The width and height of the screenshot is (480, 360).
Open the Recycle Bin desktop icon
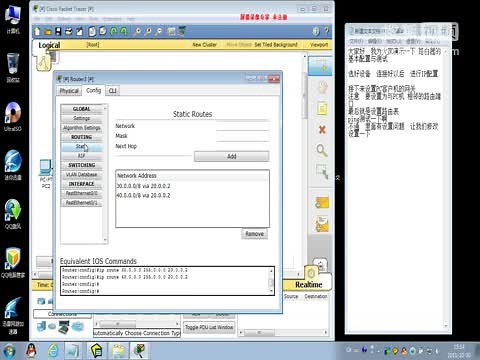click(x=13, y=68)
